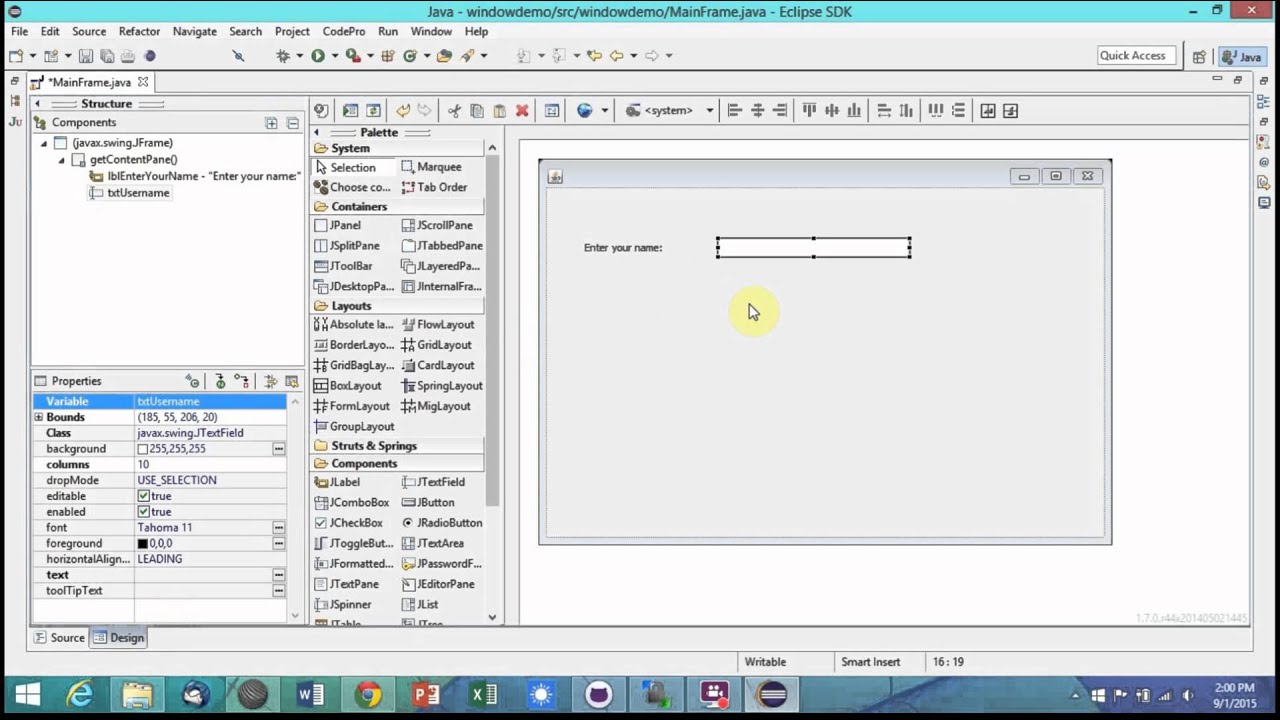
Task: Click Collapse All icon in Components panel
Action: pos(292,123)
